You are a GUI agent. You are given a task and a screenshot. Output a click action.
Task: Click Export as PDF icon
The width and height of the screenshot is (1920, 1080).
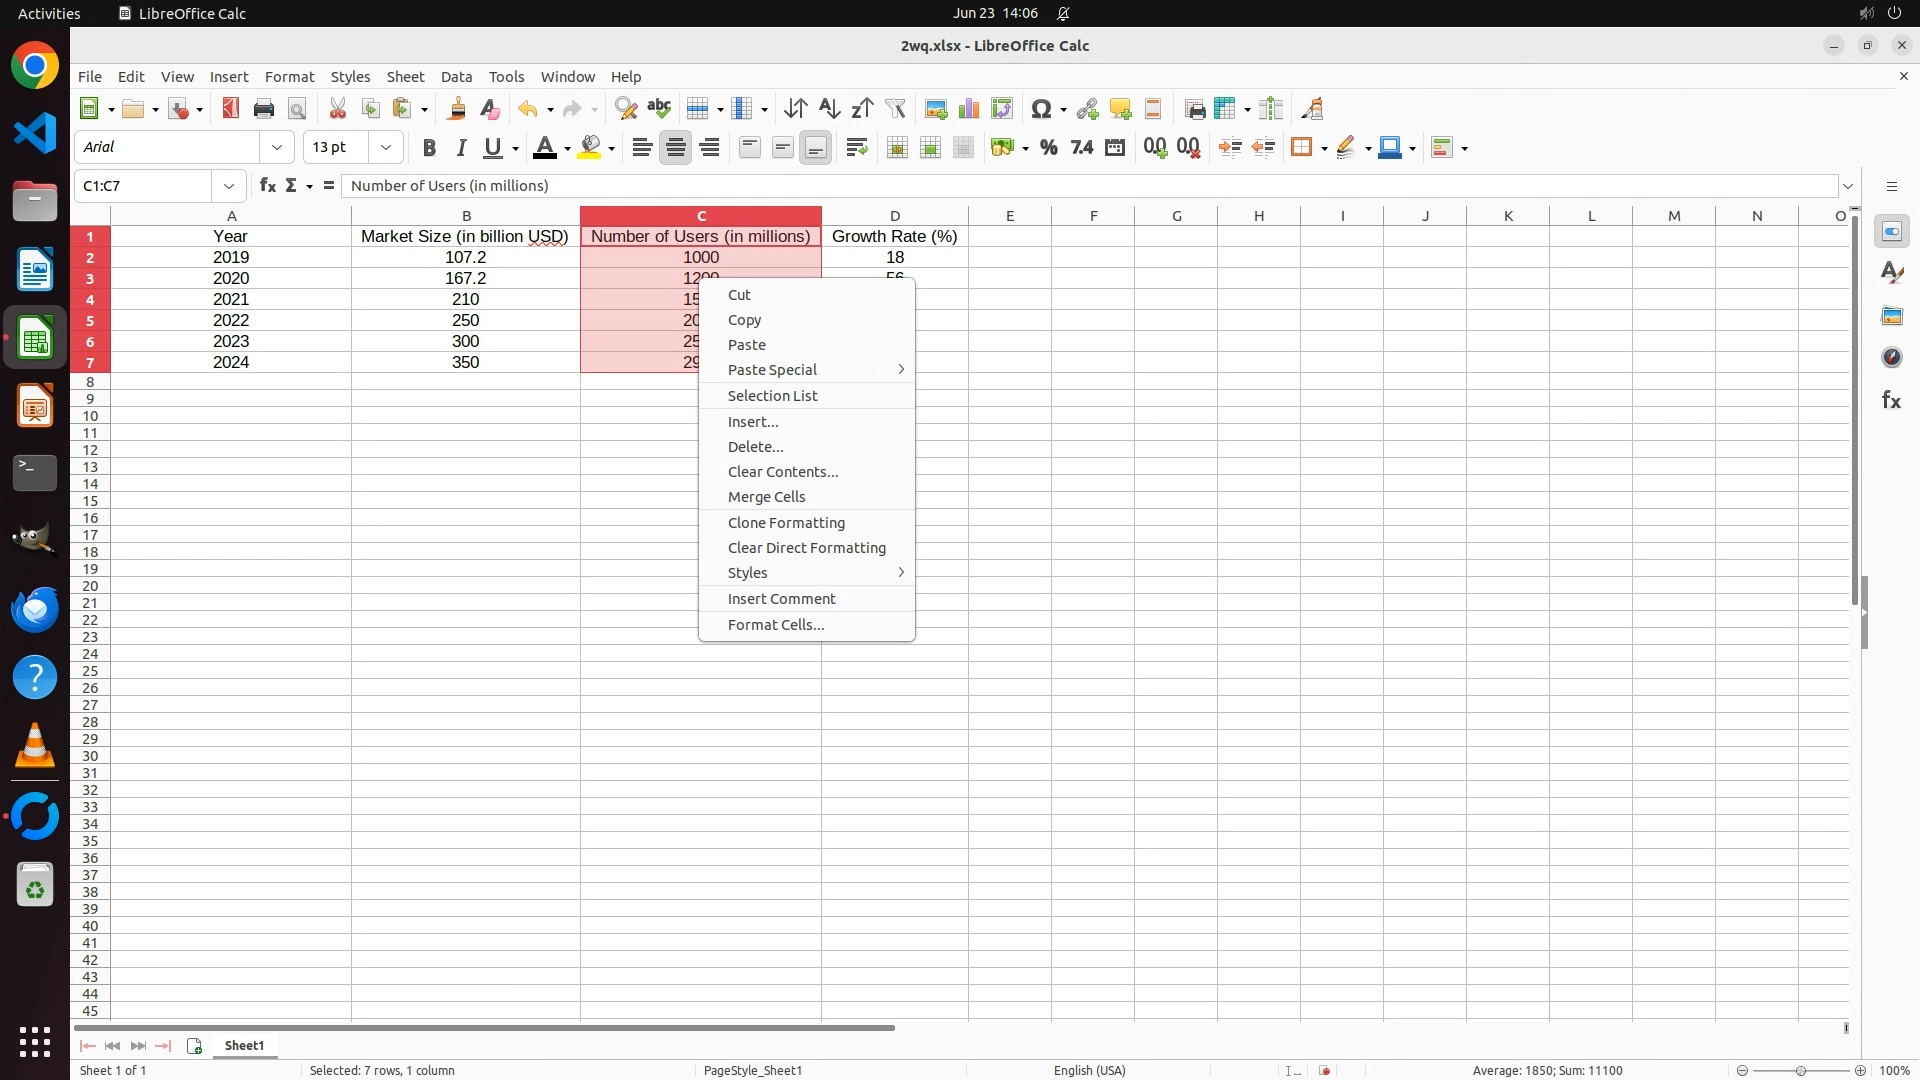coord(231,109)
